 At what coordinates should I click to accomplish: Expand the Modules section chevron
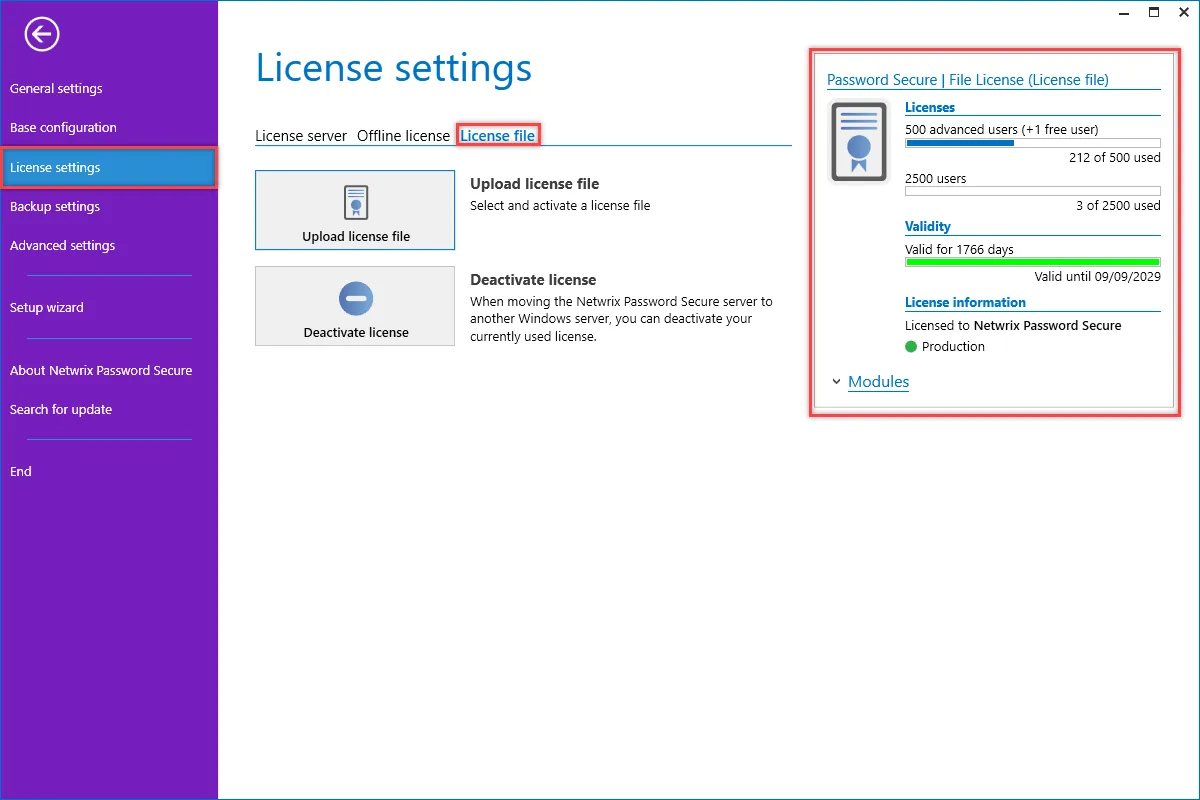point(836,382)
